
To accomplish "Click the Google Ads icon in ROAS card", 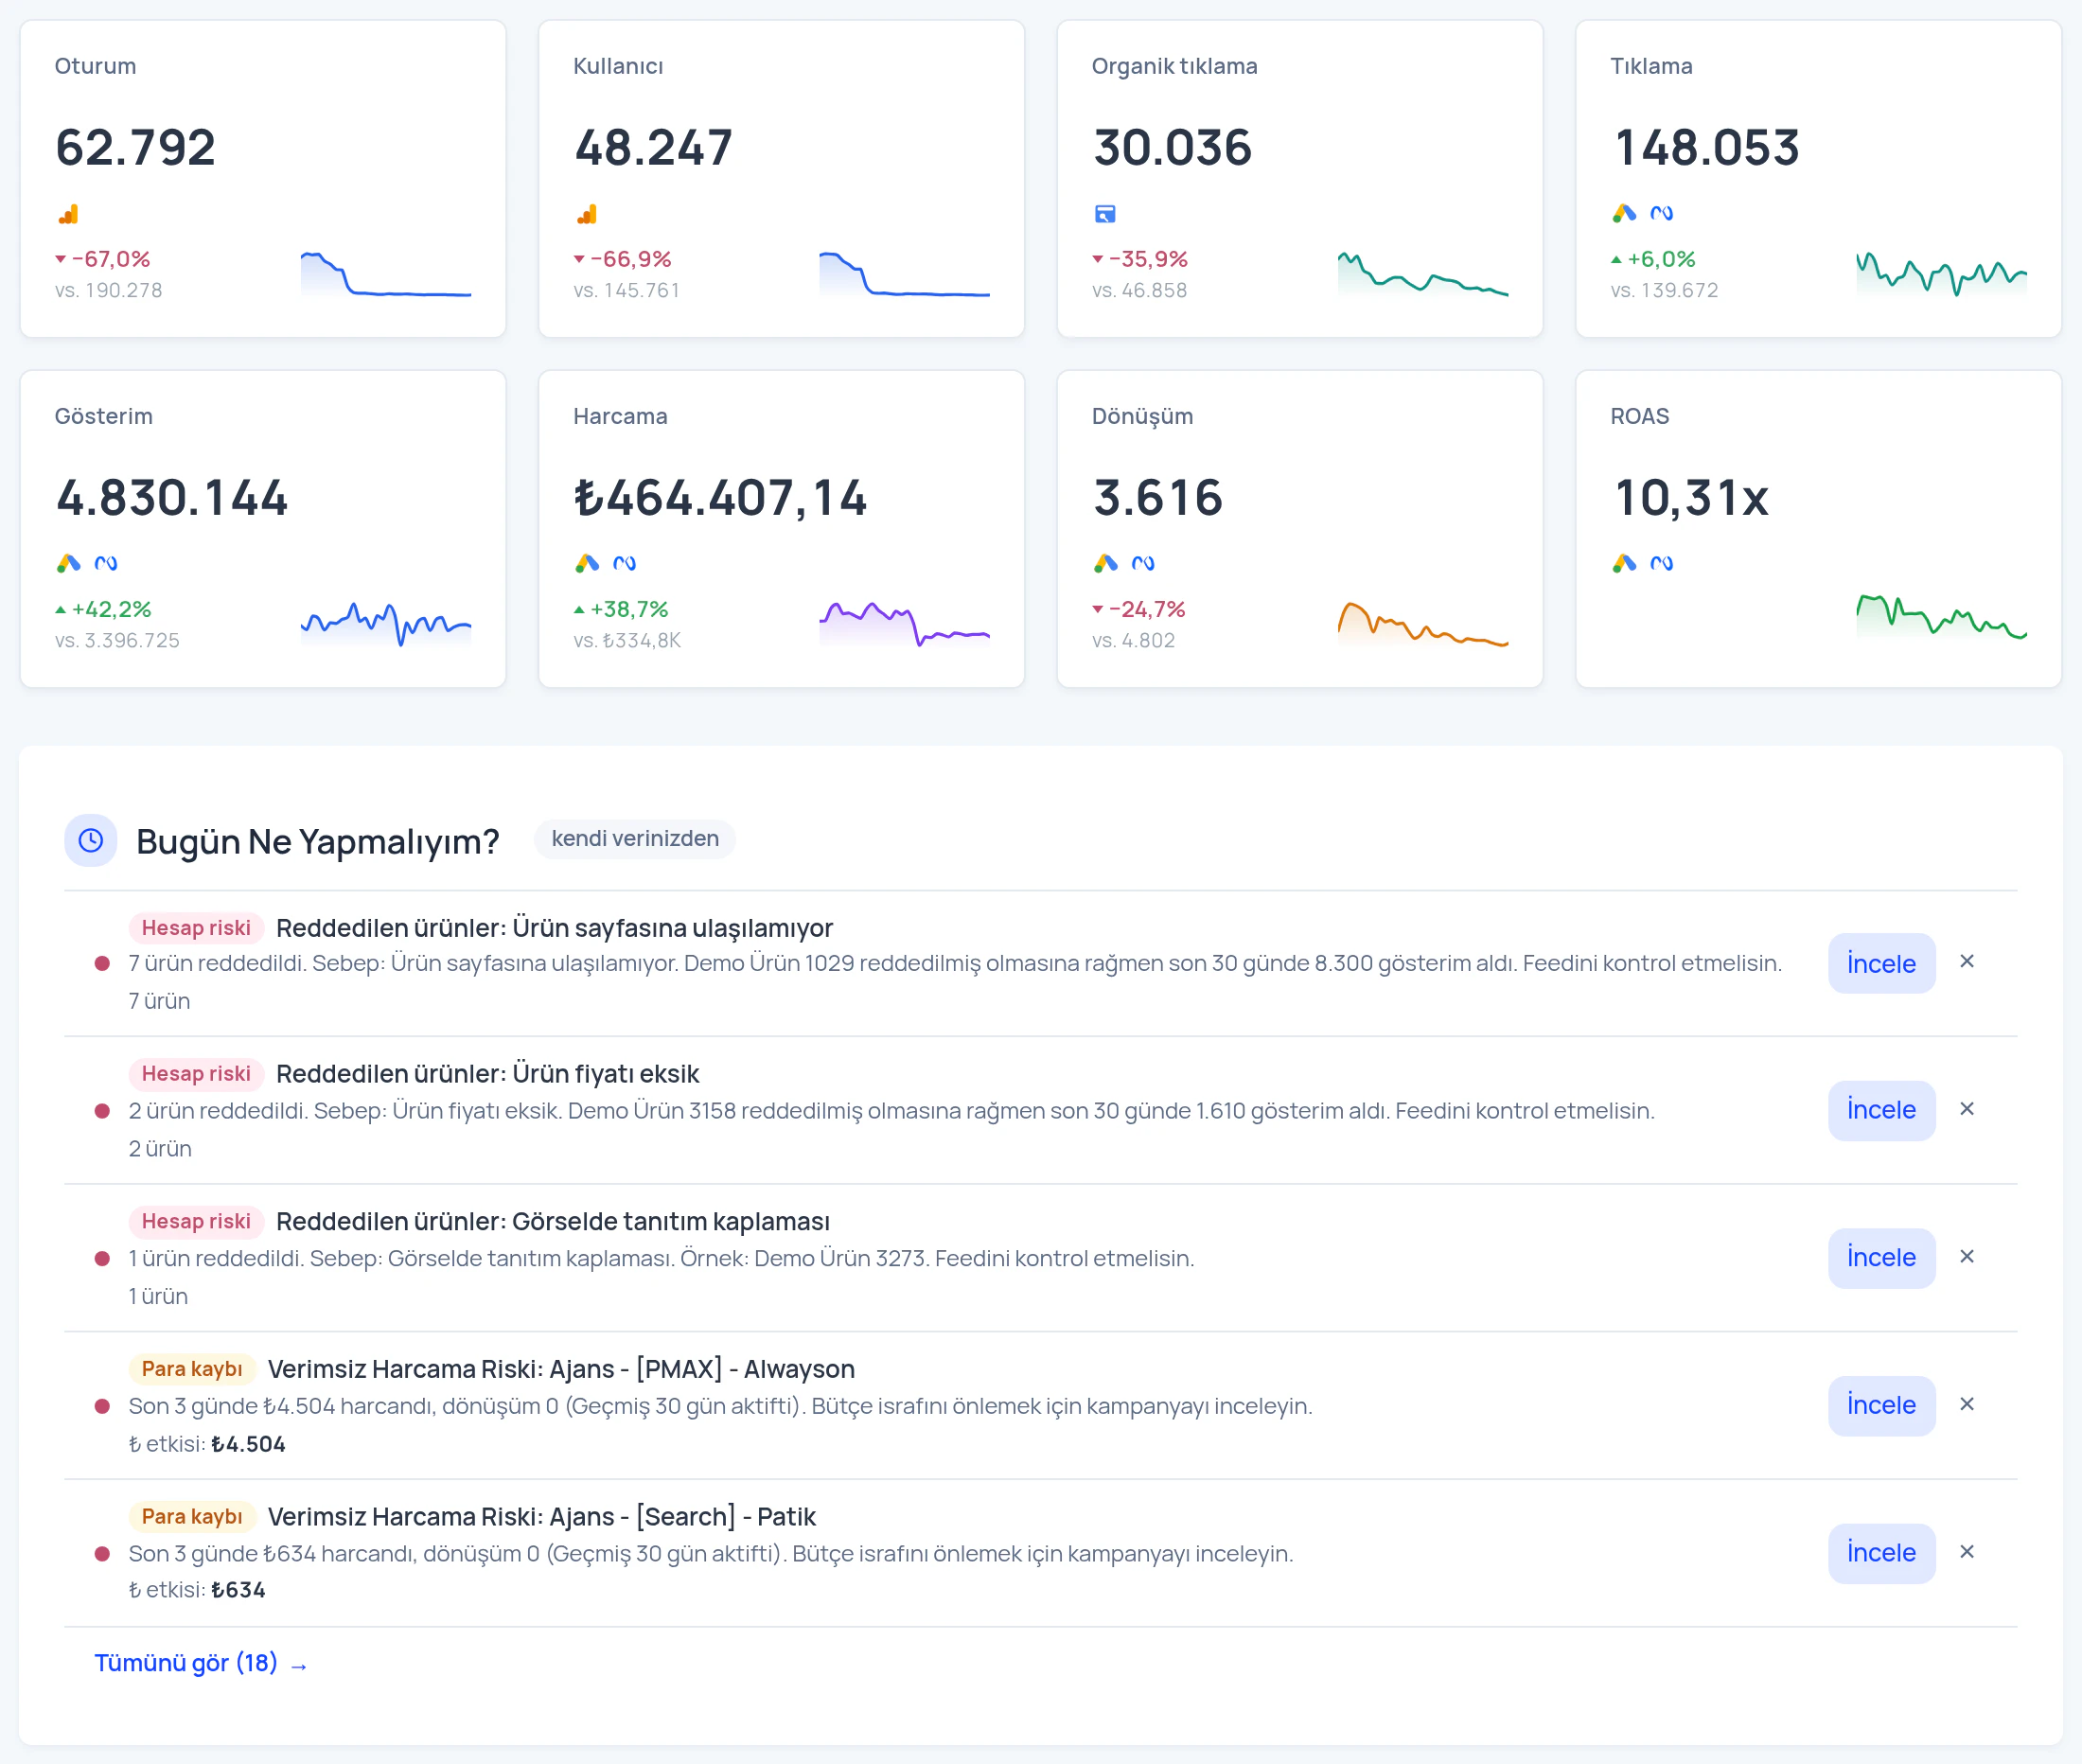I will (1624, 563).
